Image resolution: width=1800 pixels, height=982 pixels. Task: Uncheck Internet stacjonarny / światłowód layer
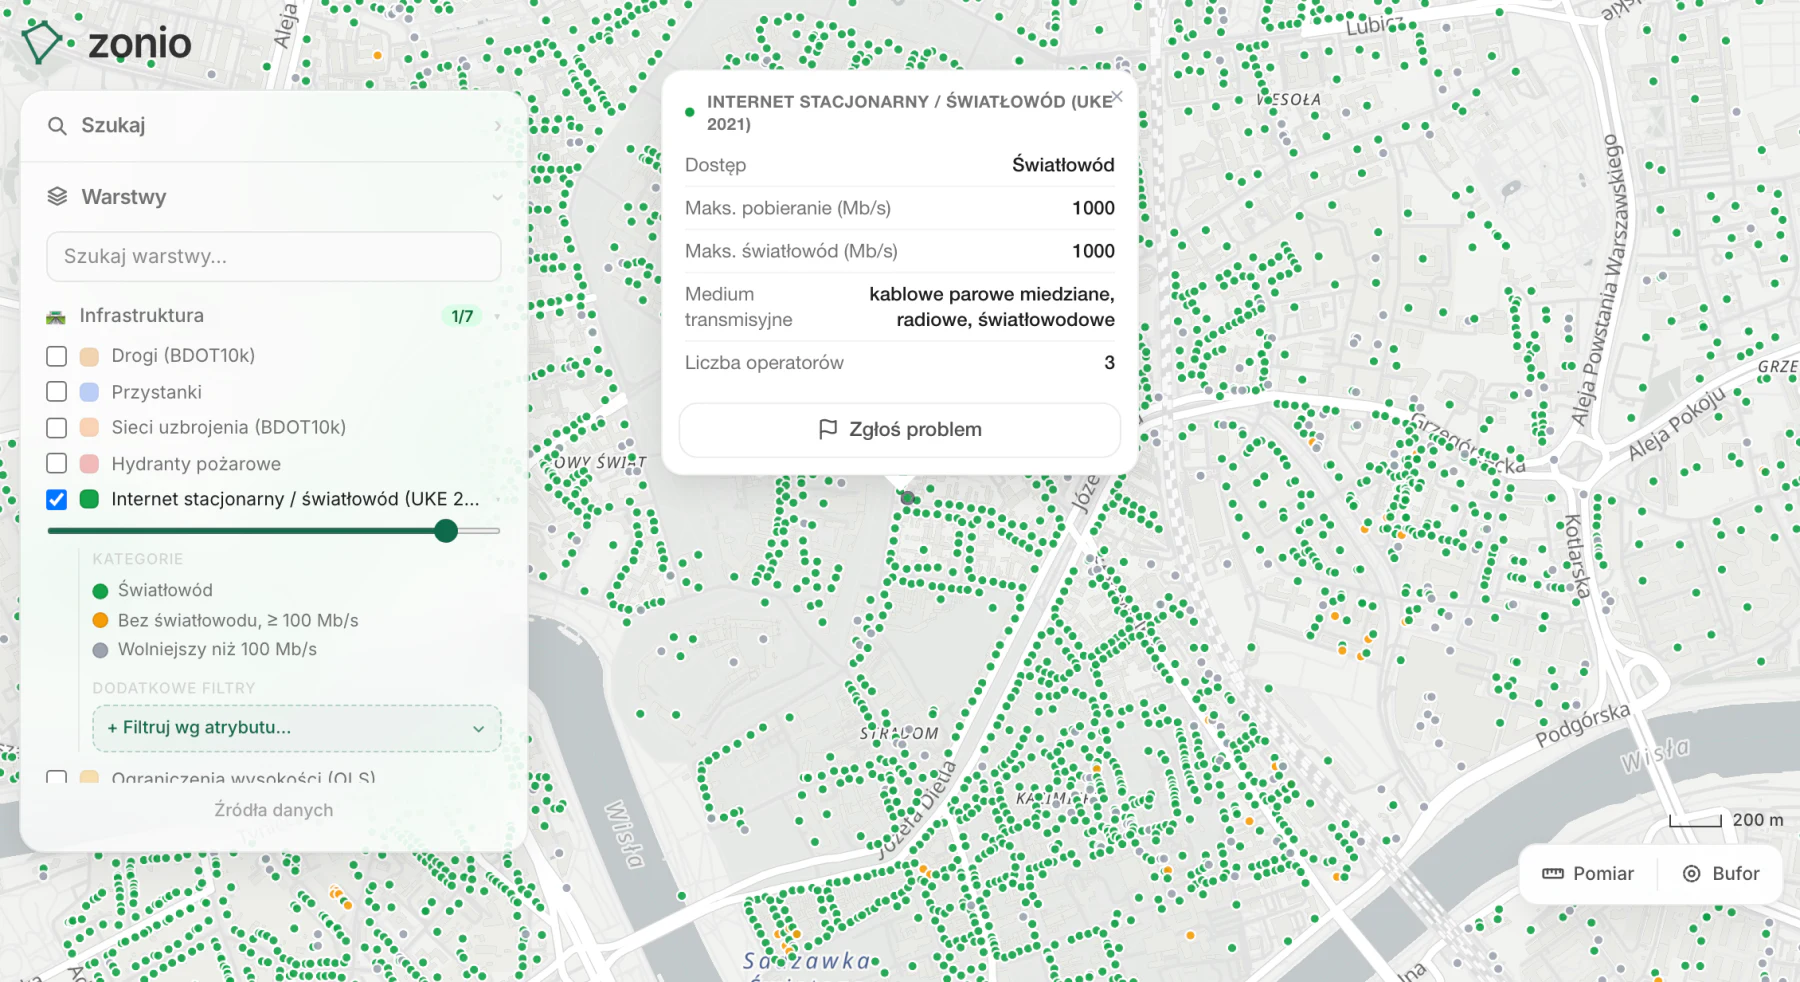(x=57, y=500)
